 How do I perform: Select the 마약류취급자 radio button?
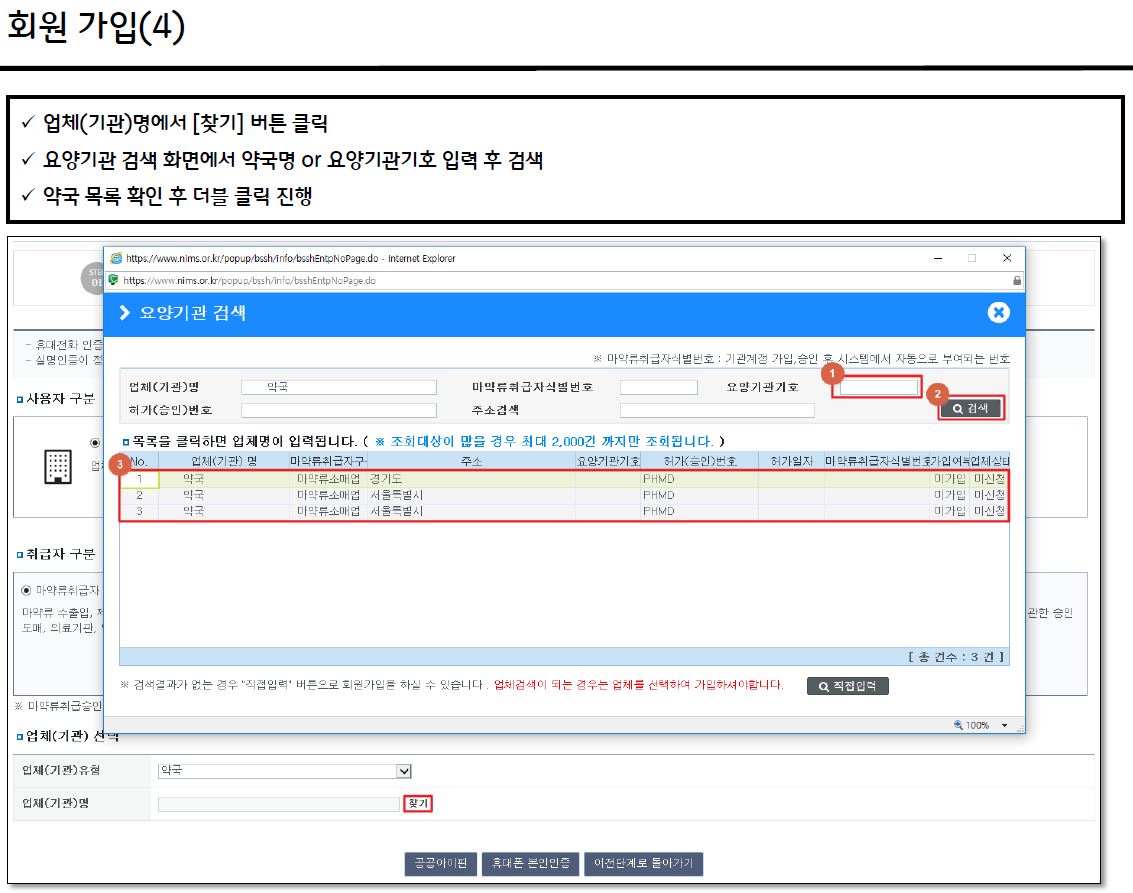coord(27,589)
